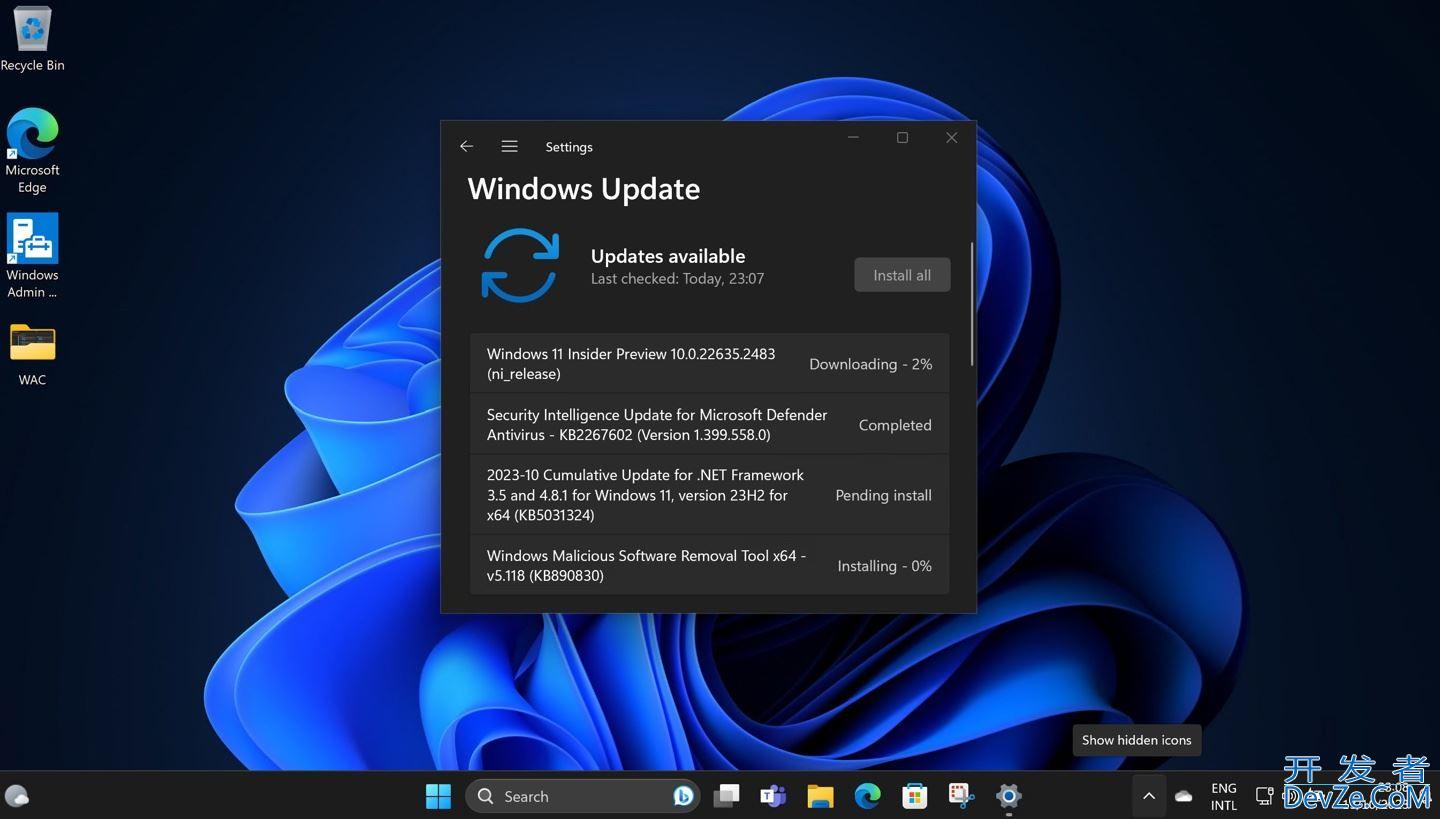Image resolution: width=1440 pixels, height=819 pixels.
Task: Open Snipping Tool from the taskbar
Action: coord(961,796)
